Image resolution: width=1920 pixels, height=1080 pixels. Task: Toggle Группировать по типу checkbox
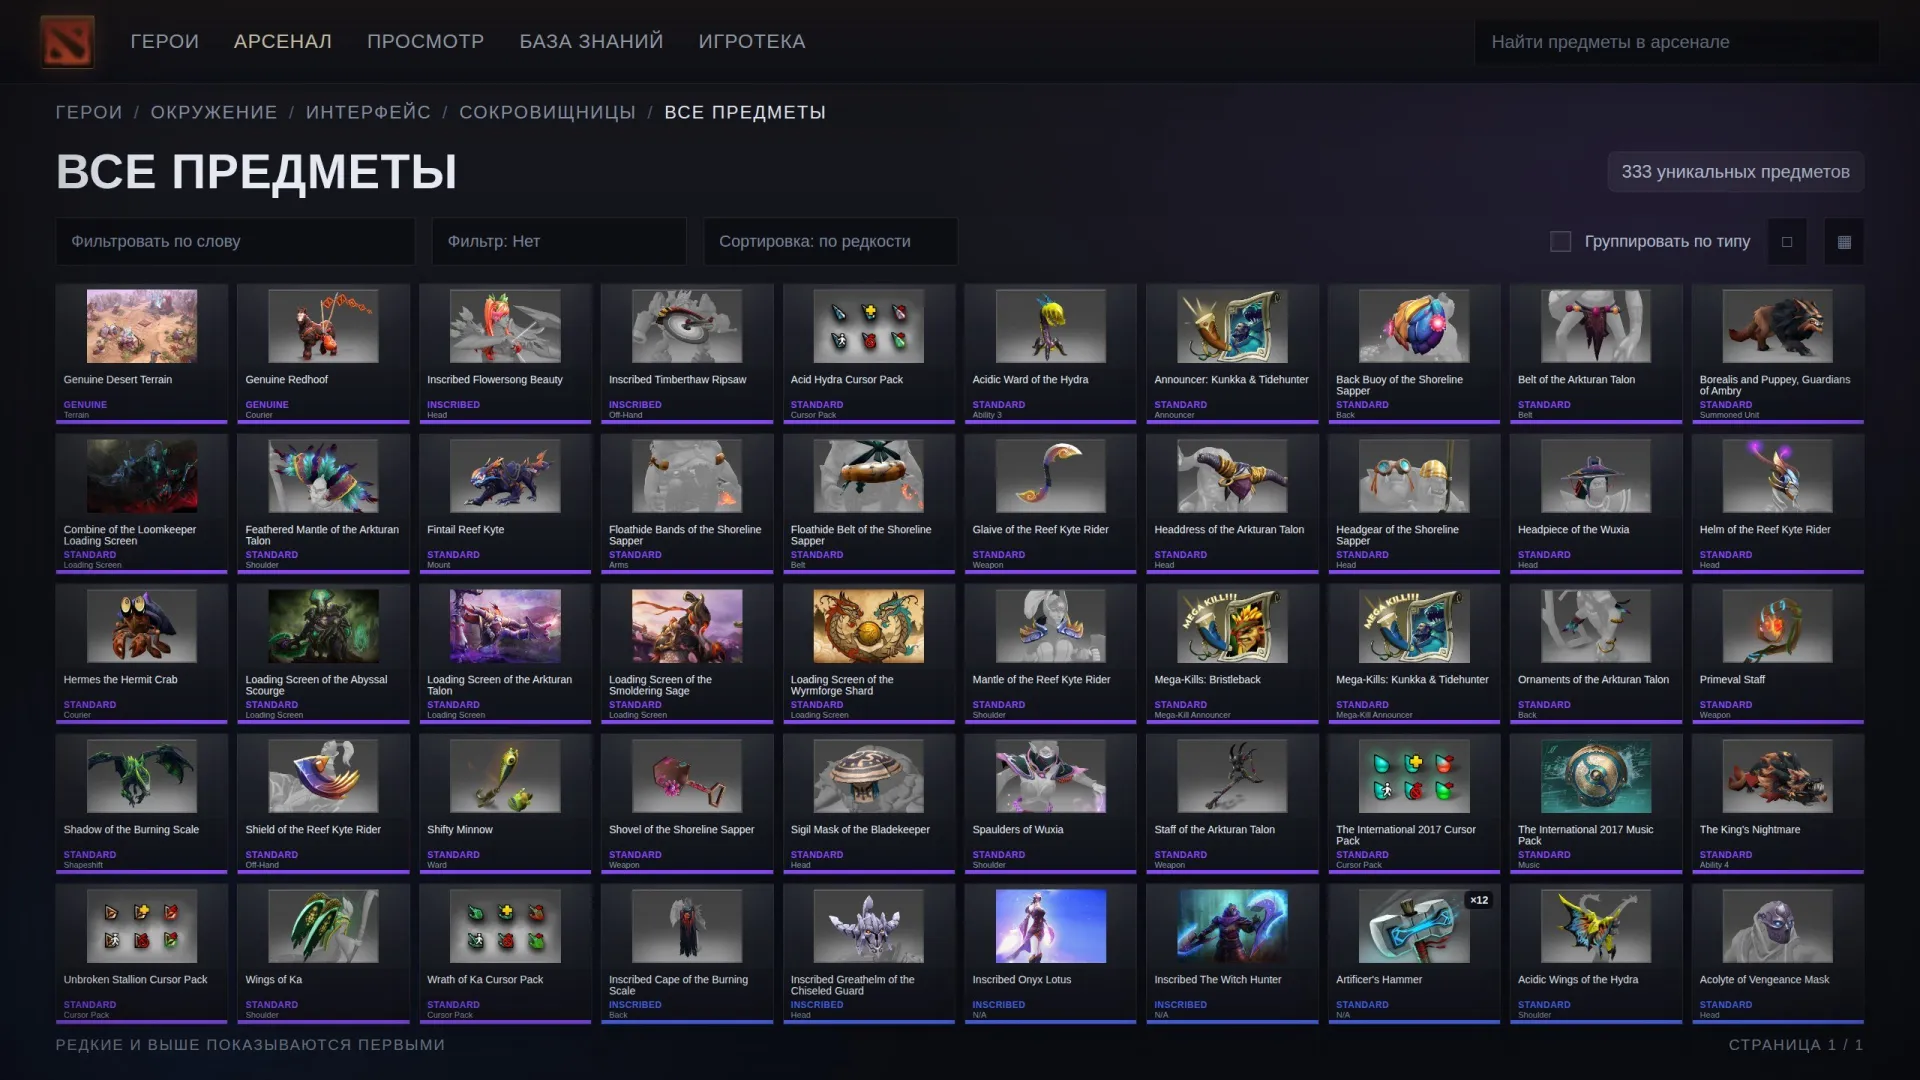1560,241
